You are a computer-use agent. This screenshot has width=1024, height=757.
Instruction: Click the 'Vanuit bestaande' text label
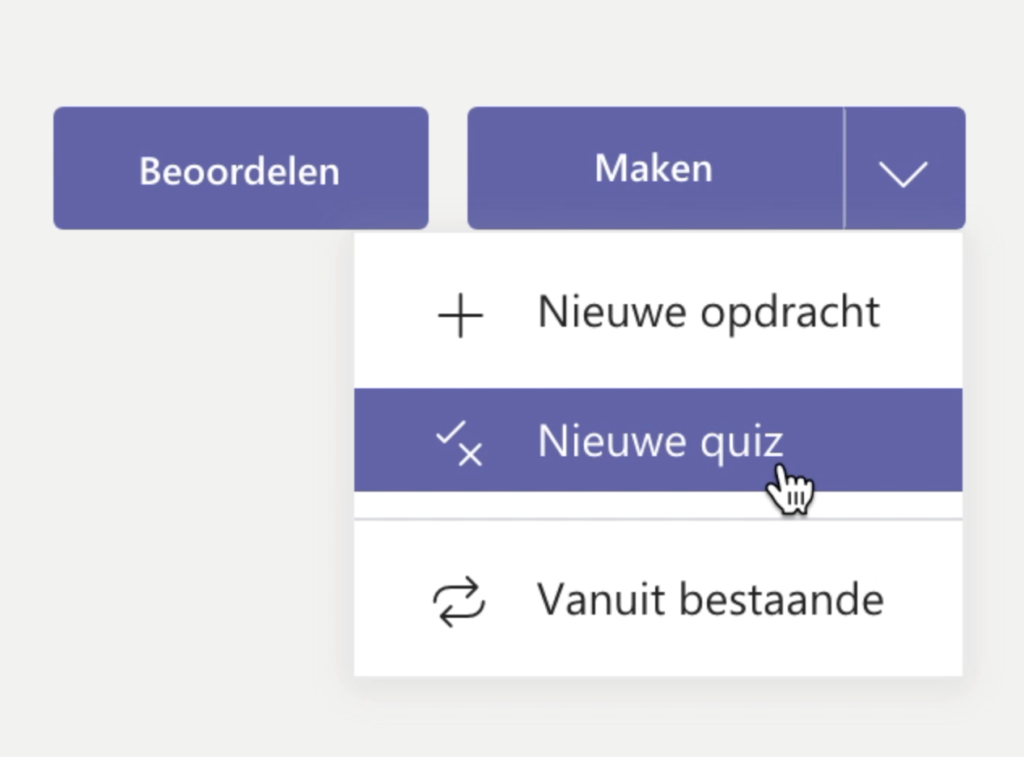710,600
